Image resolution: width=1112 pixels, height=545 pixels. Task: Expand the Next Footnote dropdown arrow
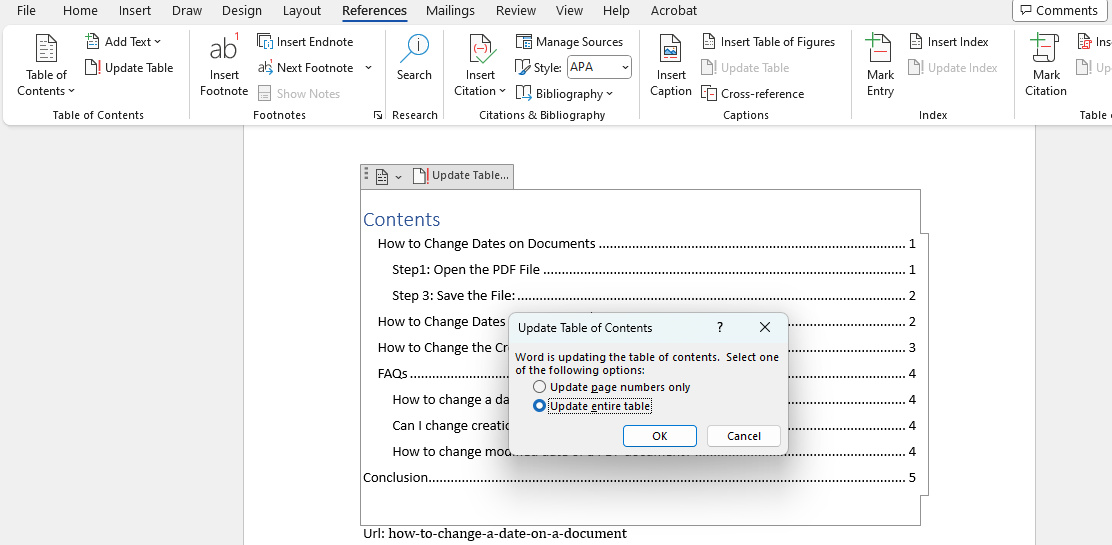pos(368,68)
